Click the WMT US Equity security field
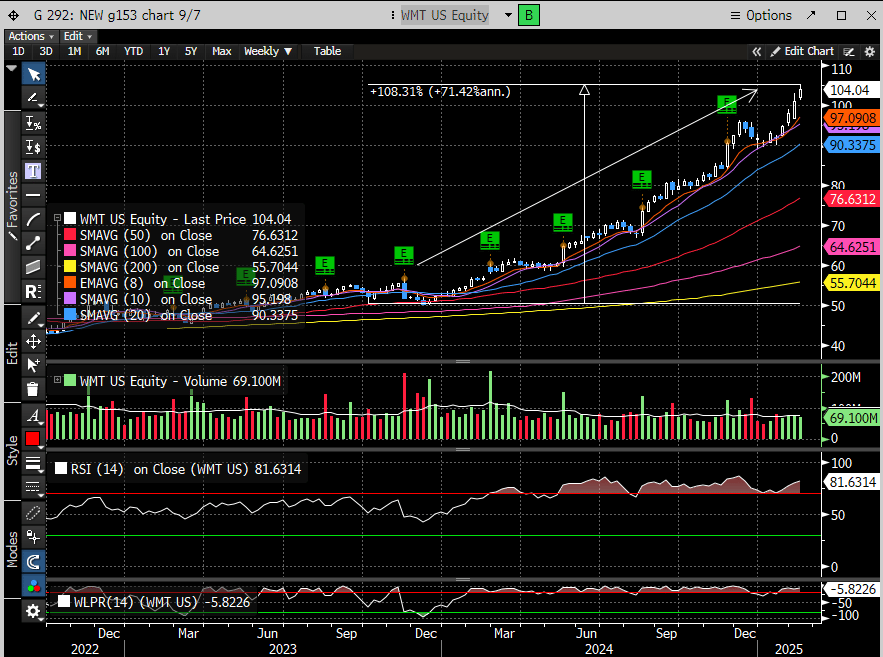 tap(444, 15)
